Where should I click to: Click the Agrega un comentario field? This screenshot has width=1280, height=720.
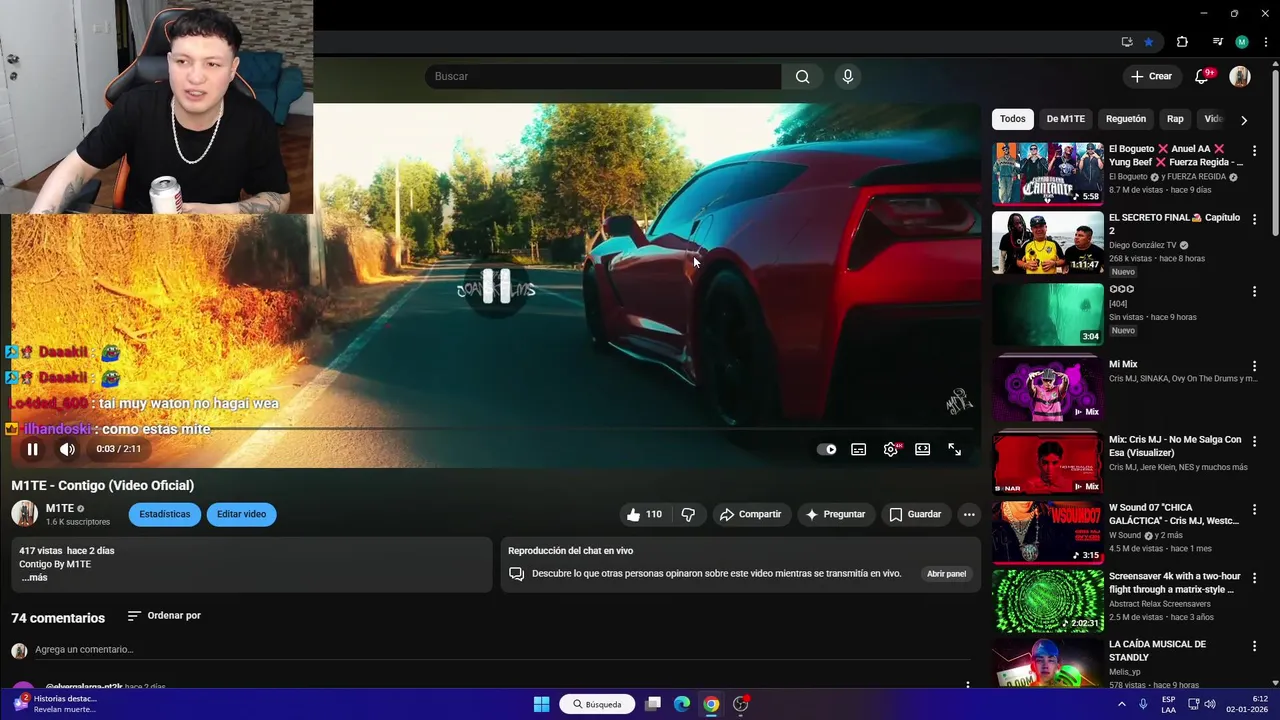coord(500,650)
